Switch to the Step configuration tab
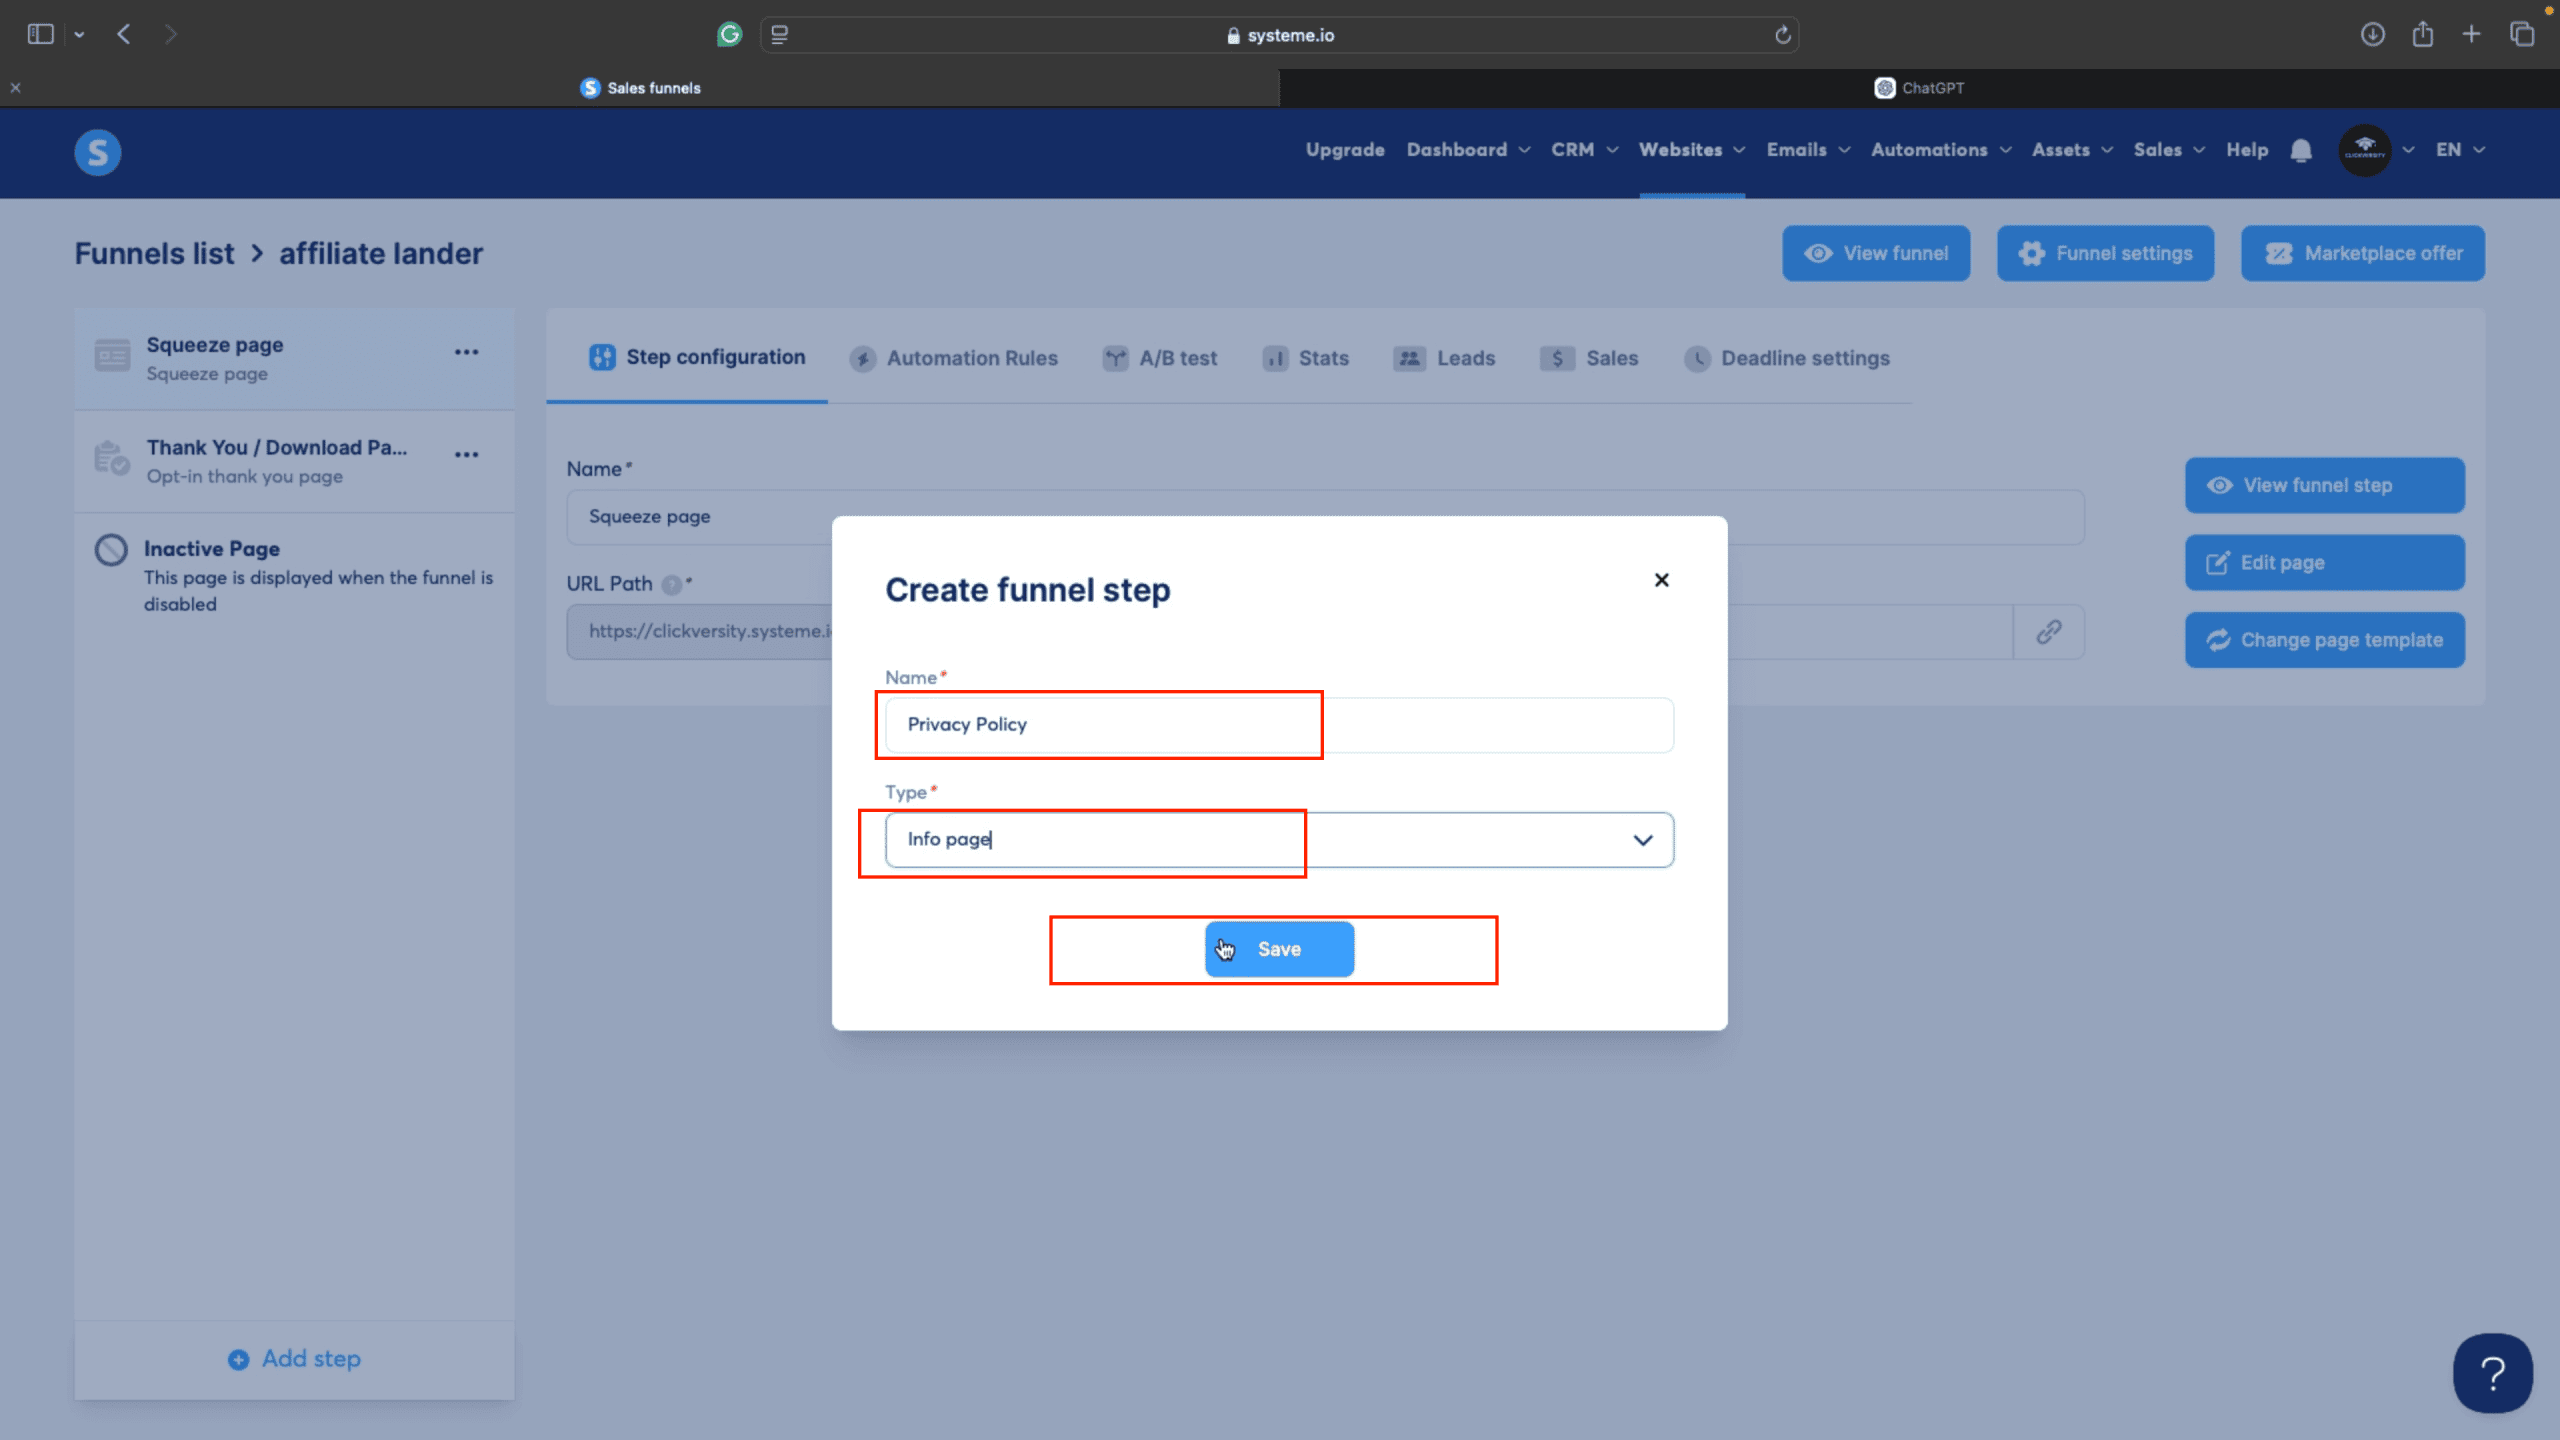Viewport: 2560px width, 1440px height. tap(696, 358)
